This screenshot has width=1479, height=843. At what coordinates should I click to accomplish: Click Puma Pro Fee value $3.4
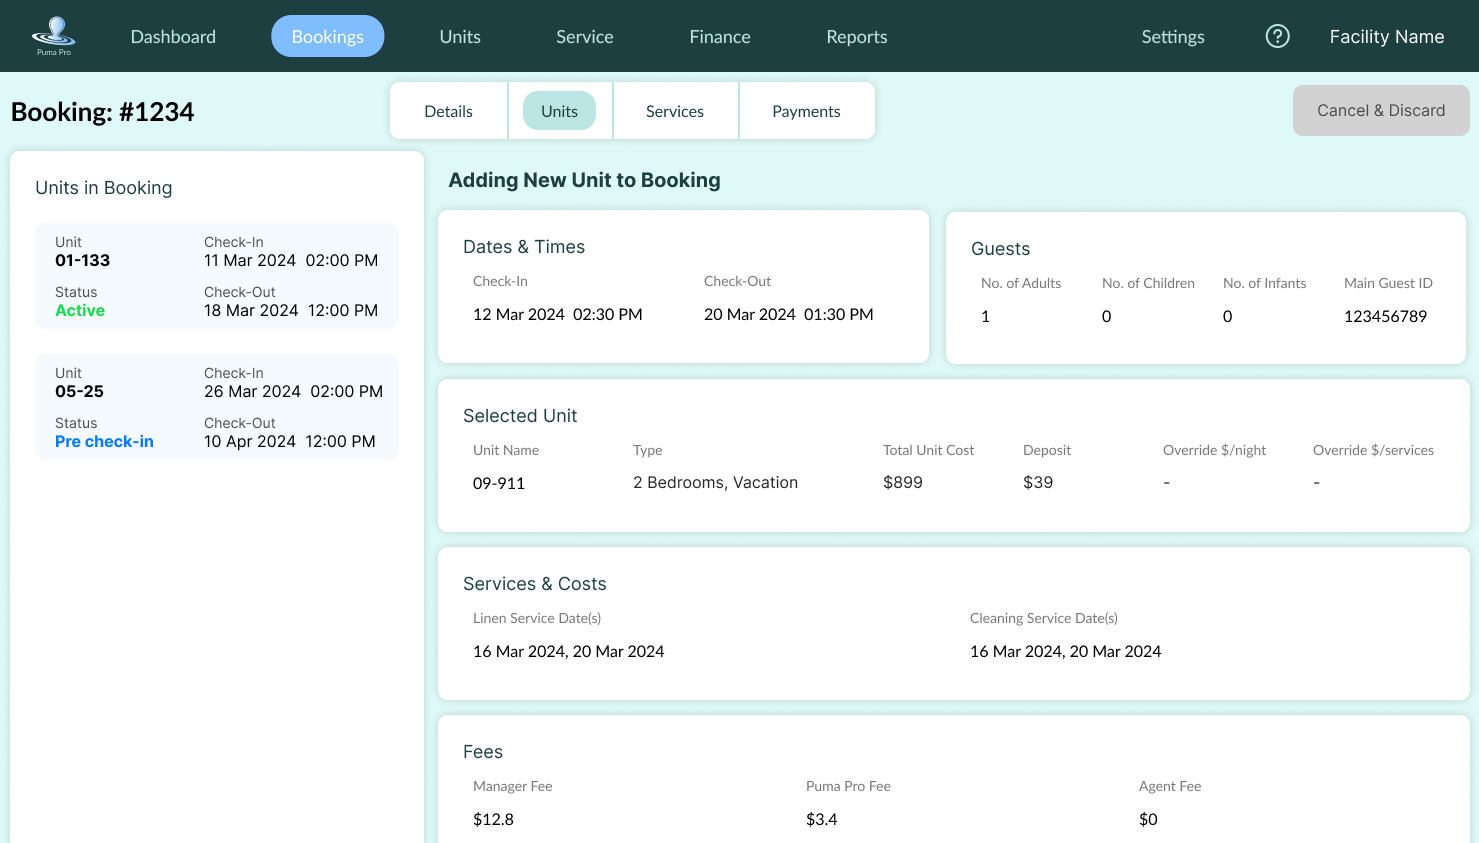tap(822, 820)
